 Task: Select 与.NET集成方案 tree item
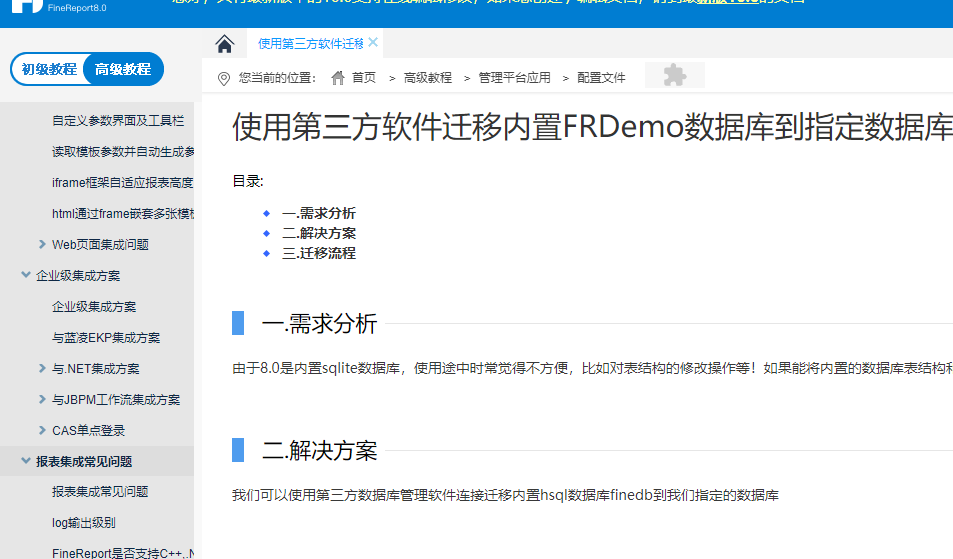95,369
